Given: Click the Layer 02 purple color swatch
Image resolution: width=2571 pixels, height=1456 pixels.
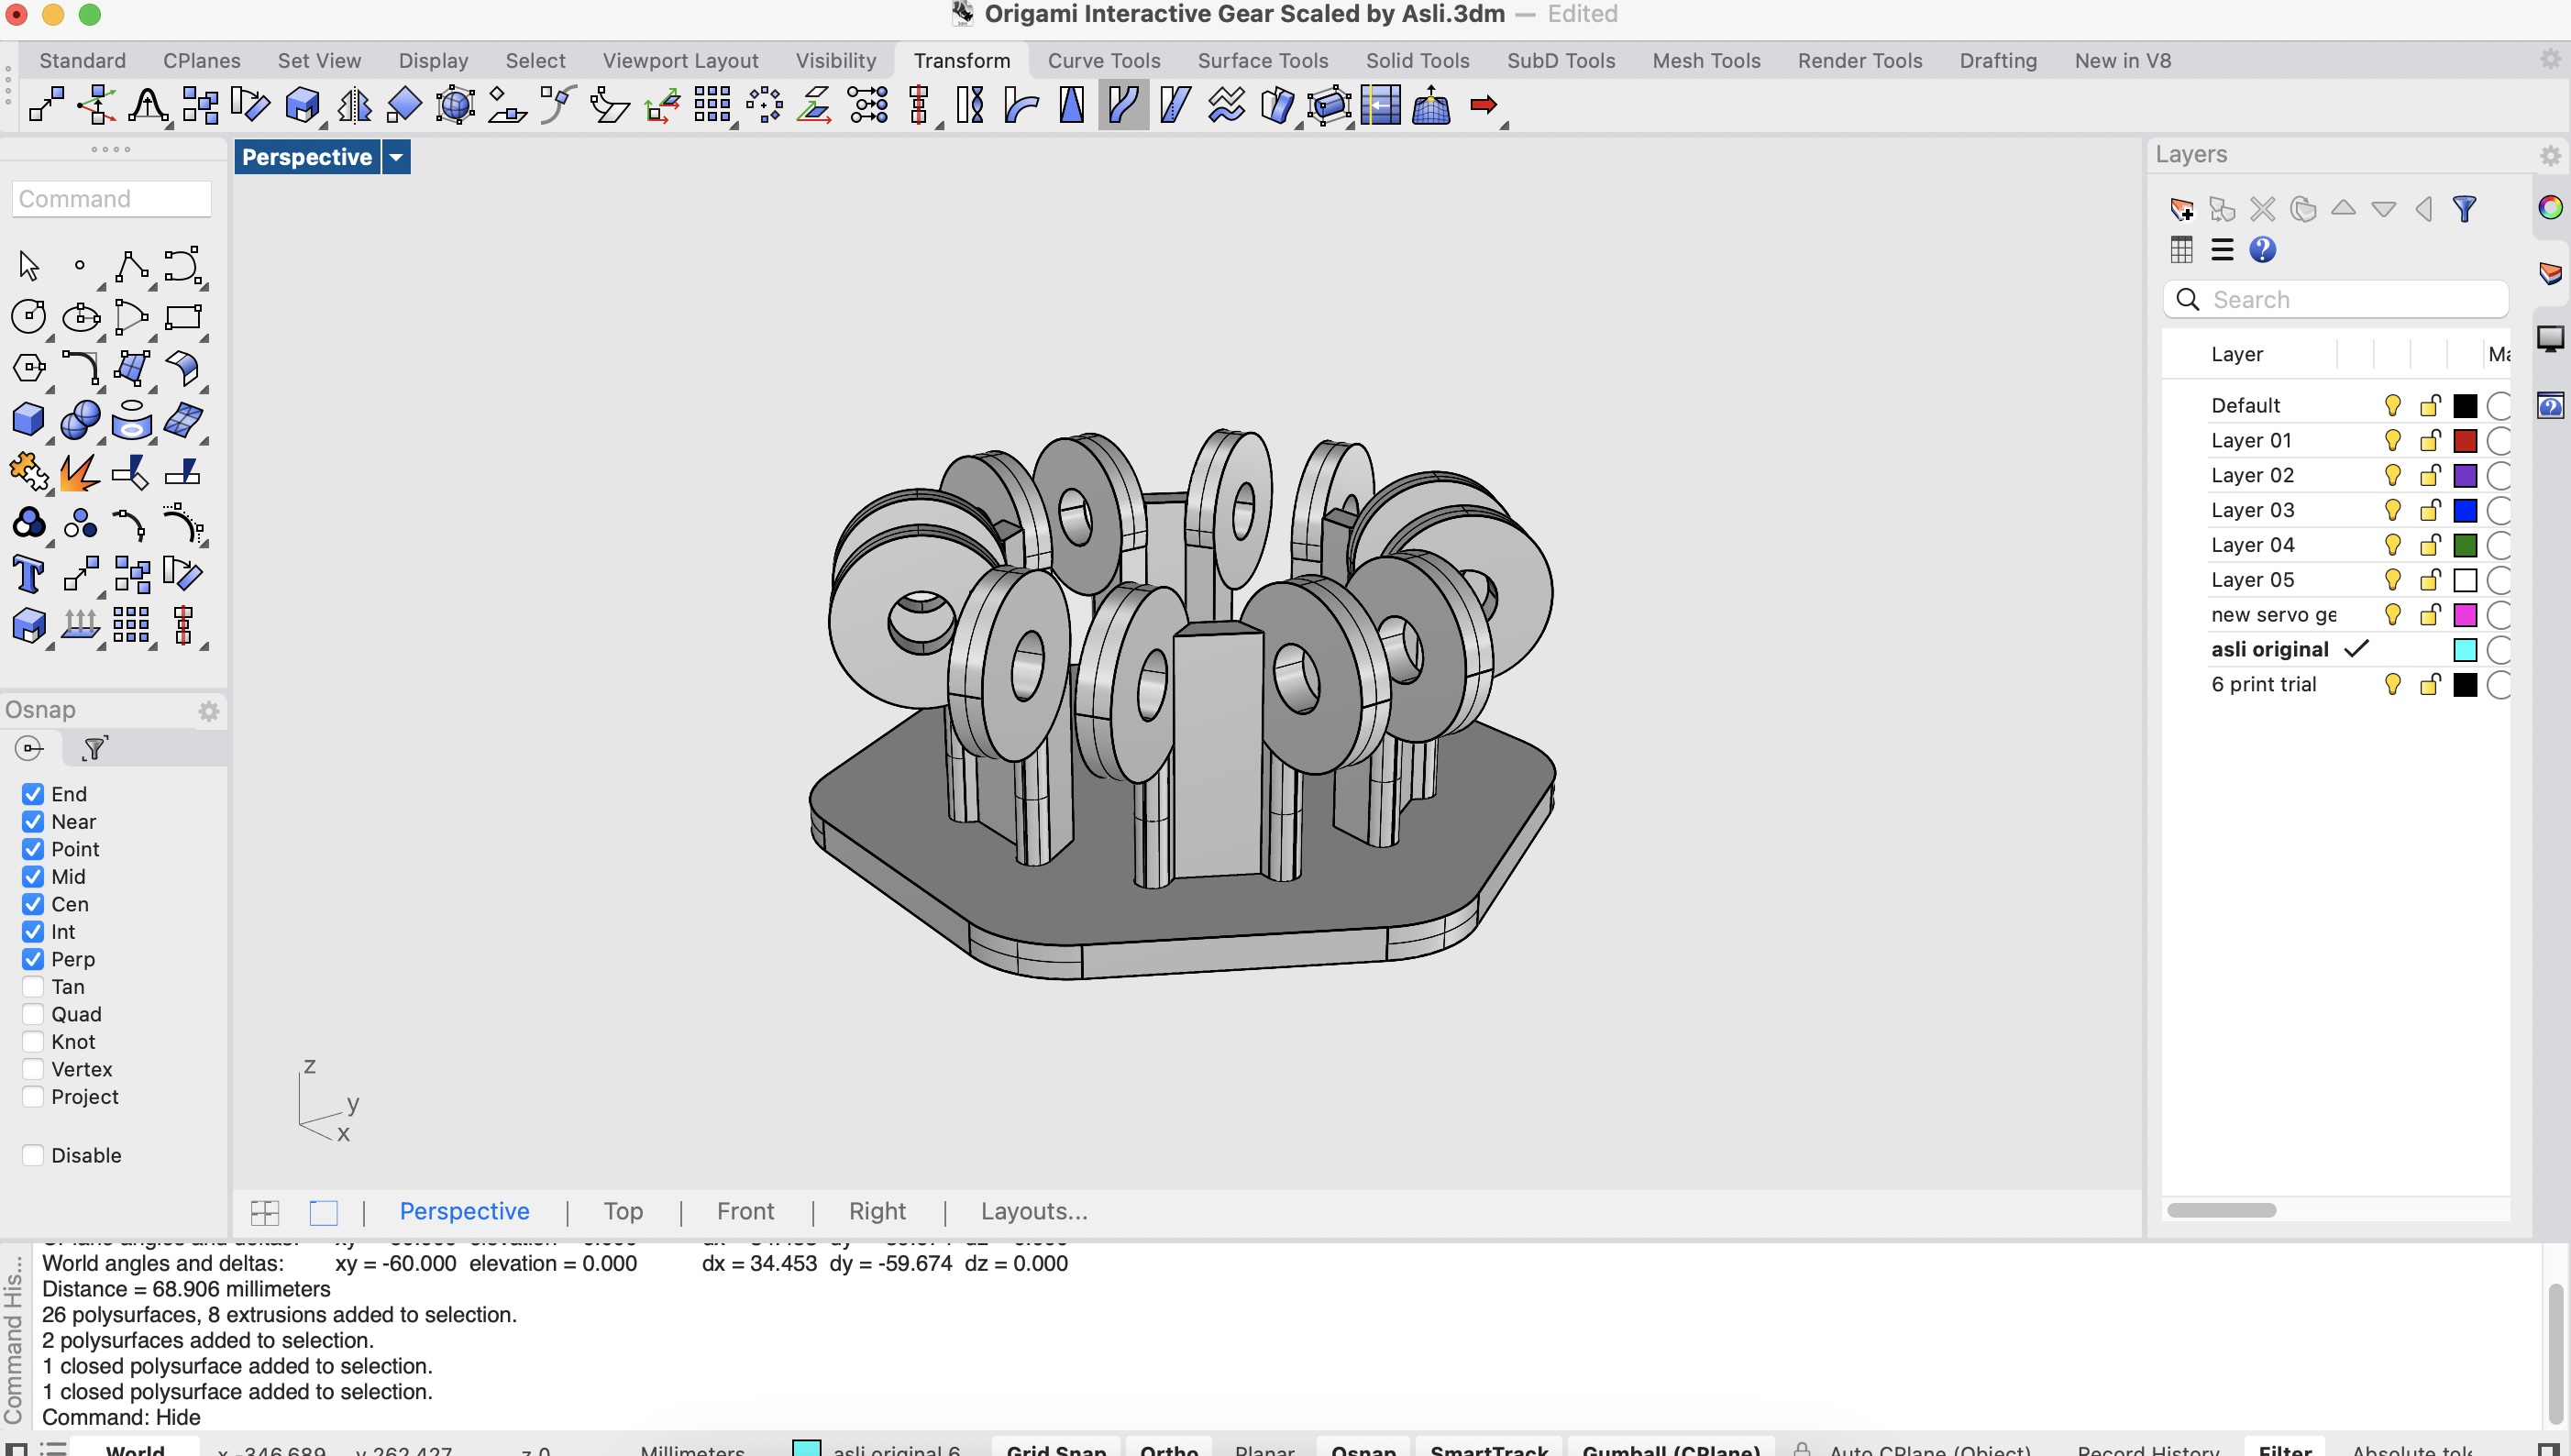Looking at the screenshot, I should click(2465, 475).
